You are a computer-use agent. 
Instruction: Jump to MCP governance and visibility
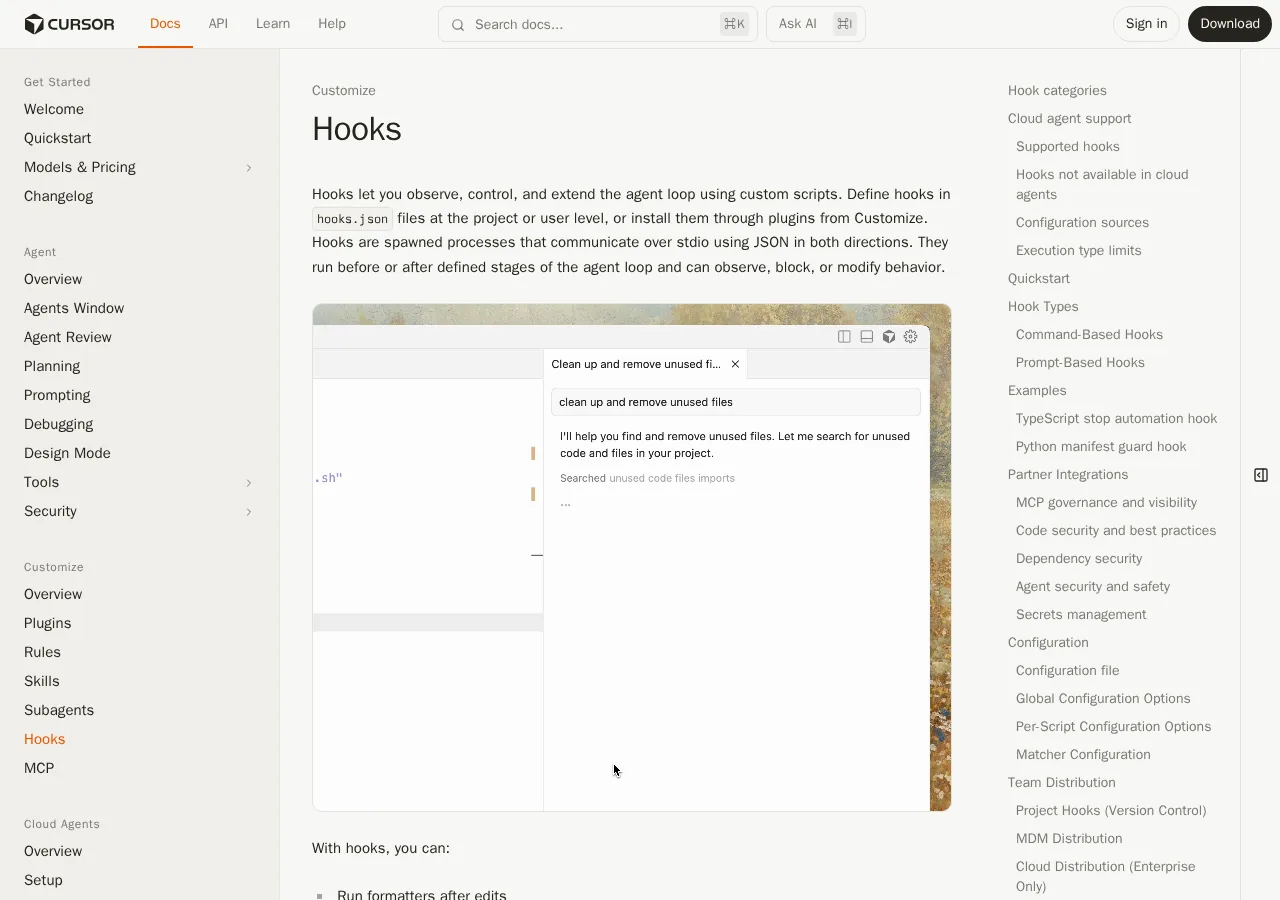tap(1106, 502)
